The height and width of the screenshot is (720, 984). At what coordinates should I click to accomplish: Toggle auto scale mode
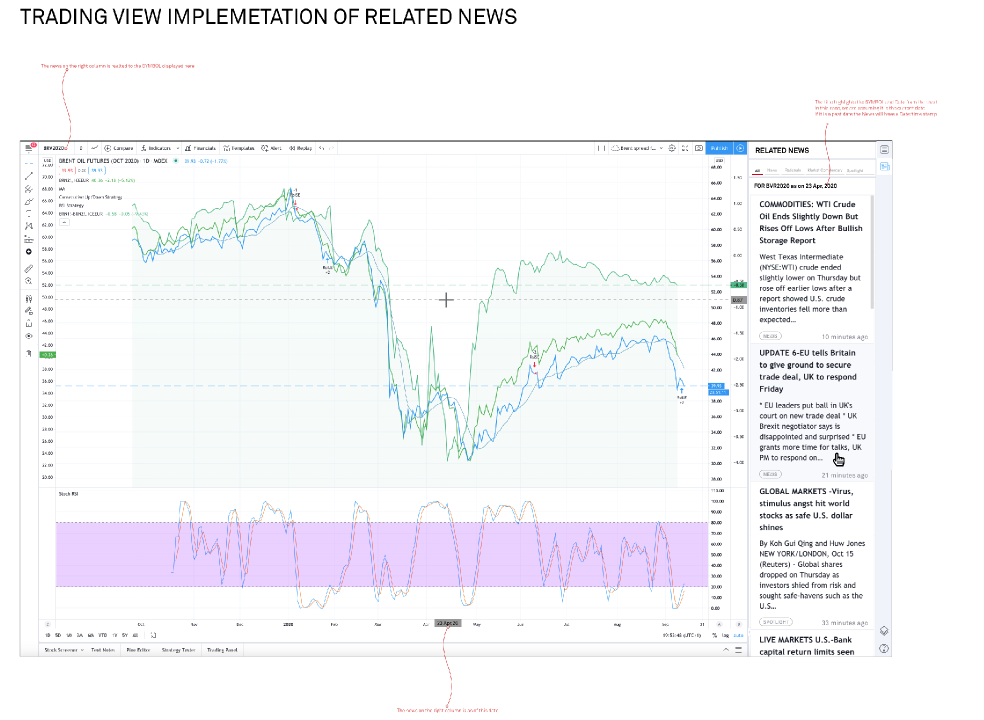(x=739, y=635)
